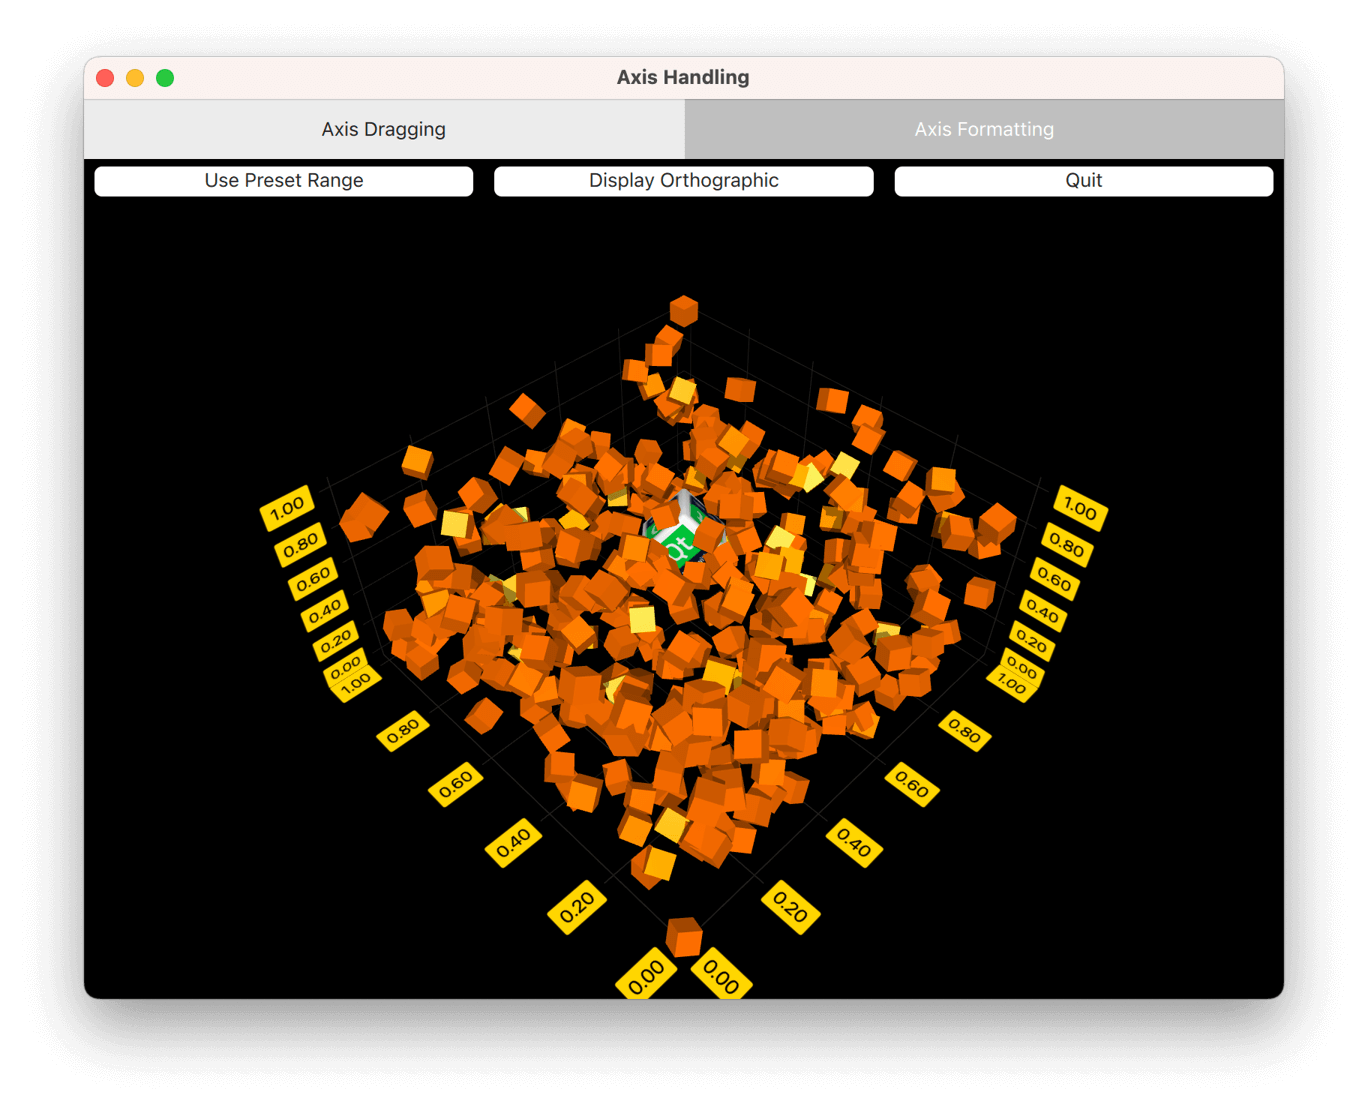The width and height of the screenshot is (1368, 1110).
Task: Click the green Qt logo in the scatter graph
Action: click(x=680, y=545)
